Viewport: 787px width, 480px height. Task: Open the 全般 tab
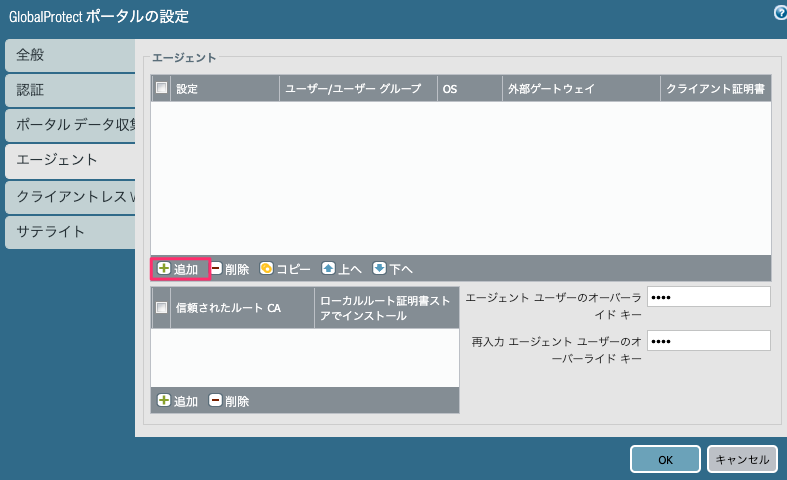point(70,55)
